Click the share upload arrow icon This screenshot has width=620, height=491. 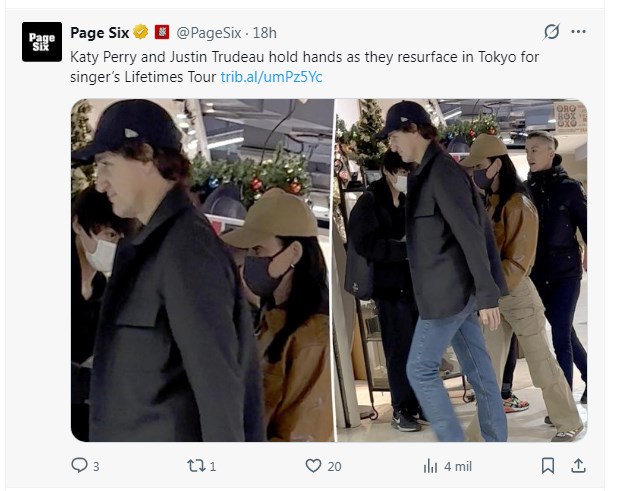click(x=577, y=465)
